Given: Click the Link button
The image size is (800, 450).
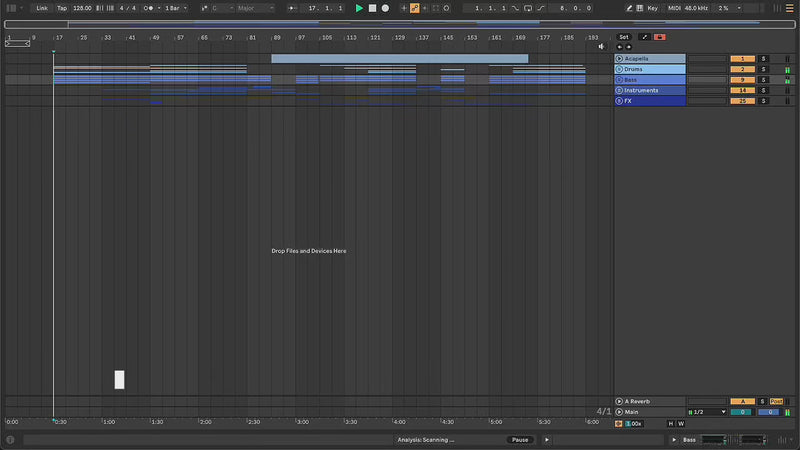Looking at the screenshot, I should click(42, 8).
